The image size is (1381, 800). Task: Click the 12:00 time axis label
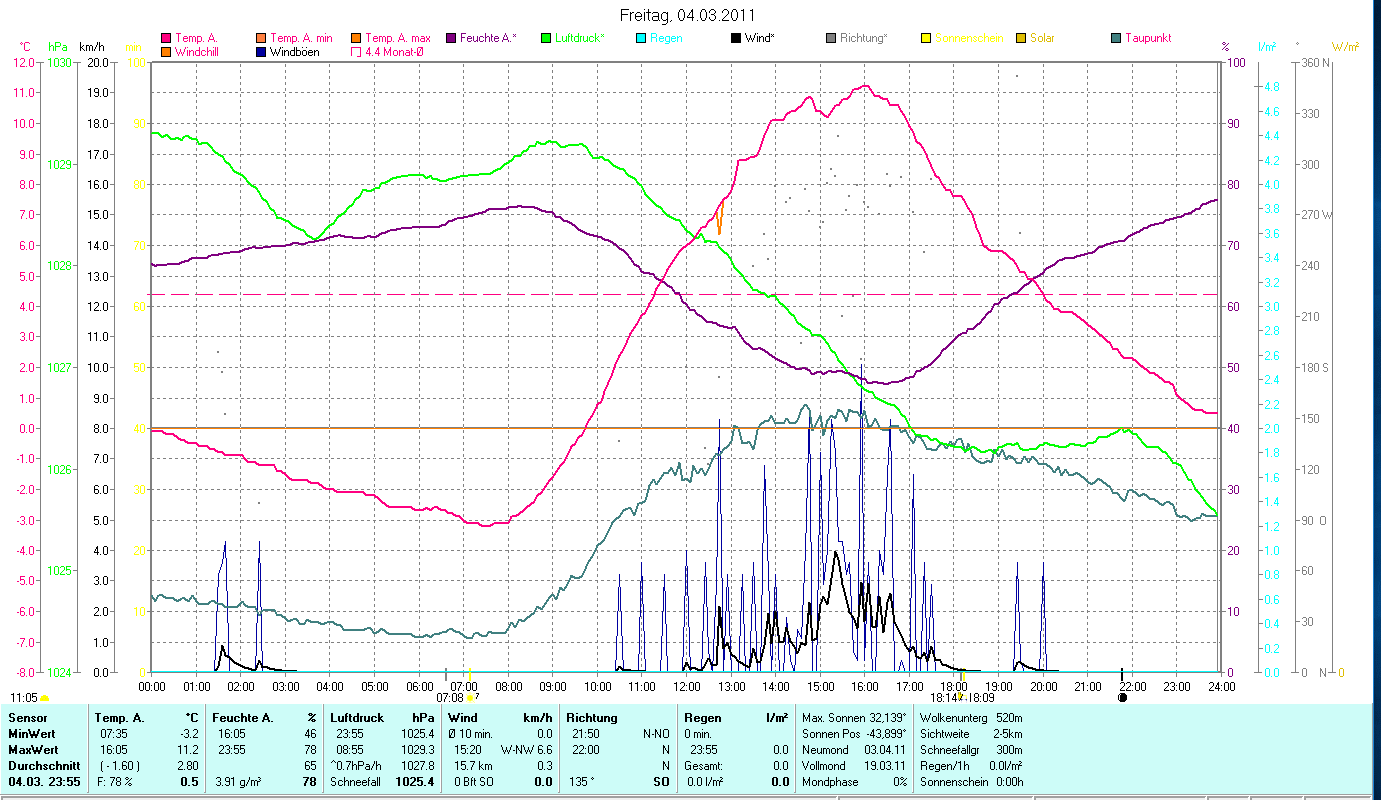point(687,686)
